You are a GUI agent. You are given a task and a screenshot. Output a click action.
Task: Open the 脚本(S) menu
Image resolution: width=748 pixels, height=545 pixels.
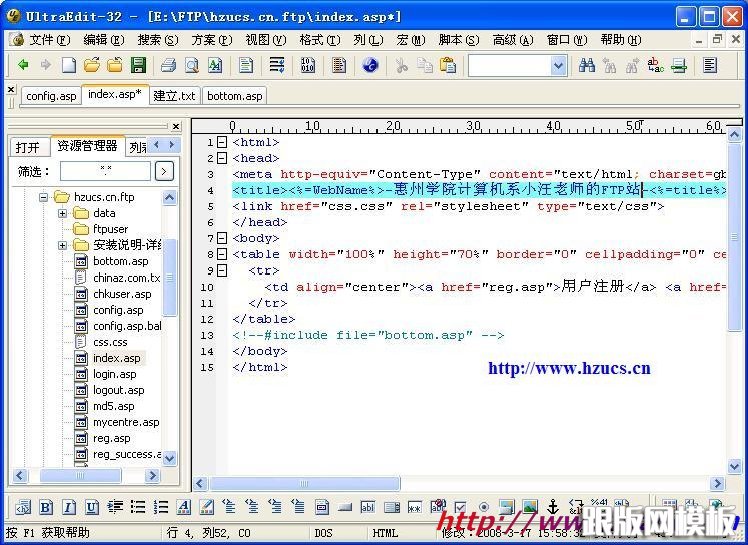tap(458, 40)
